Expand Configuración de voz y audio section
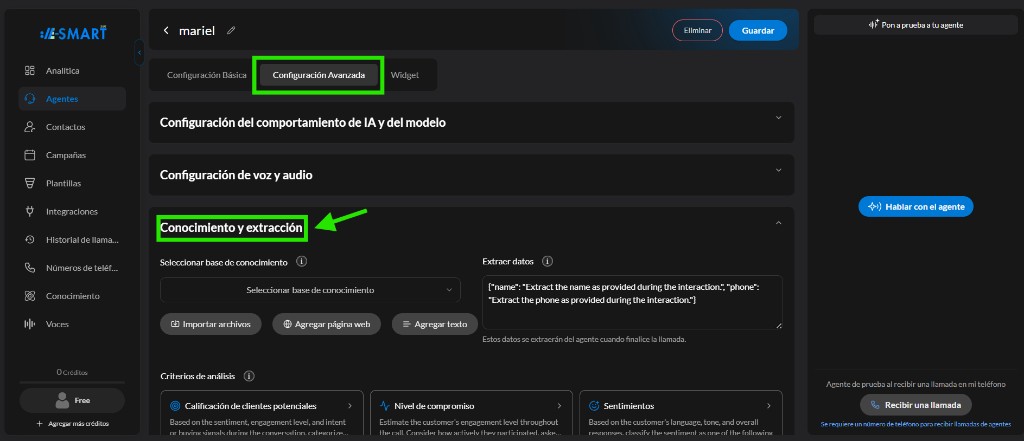The width and height of the screenshot is (1024, 441). coord(778,170)
